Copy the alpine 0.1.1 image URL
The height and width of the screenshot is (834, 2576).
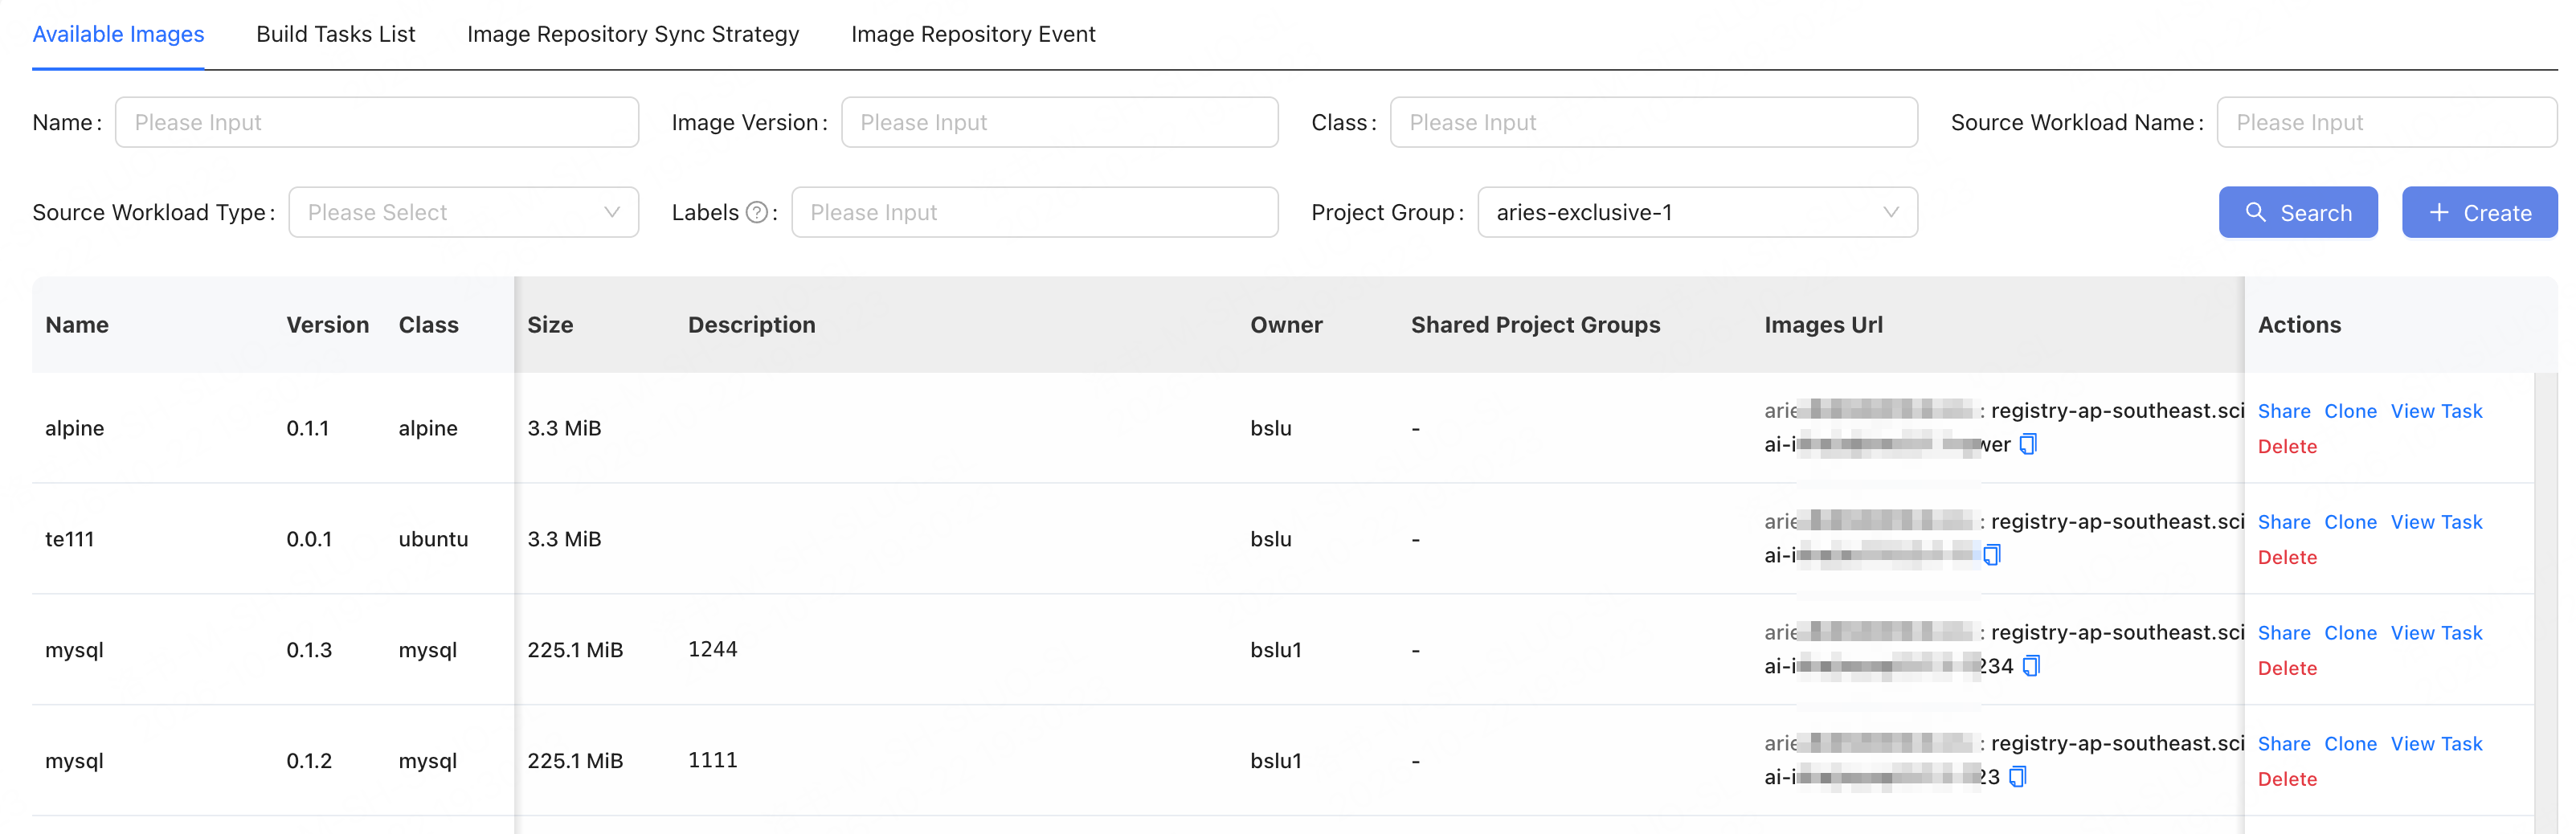(2028, 444)
